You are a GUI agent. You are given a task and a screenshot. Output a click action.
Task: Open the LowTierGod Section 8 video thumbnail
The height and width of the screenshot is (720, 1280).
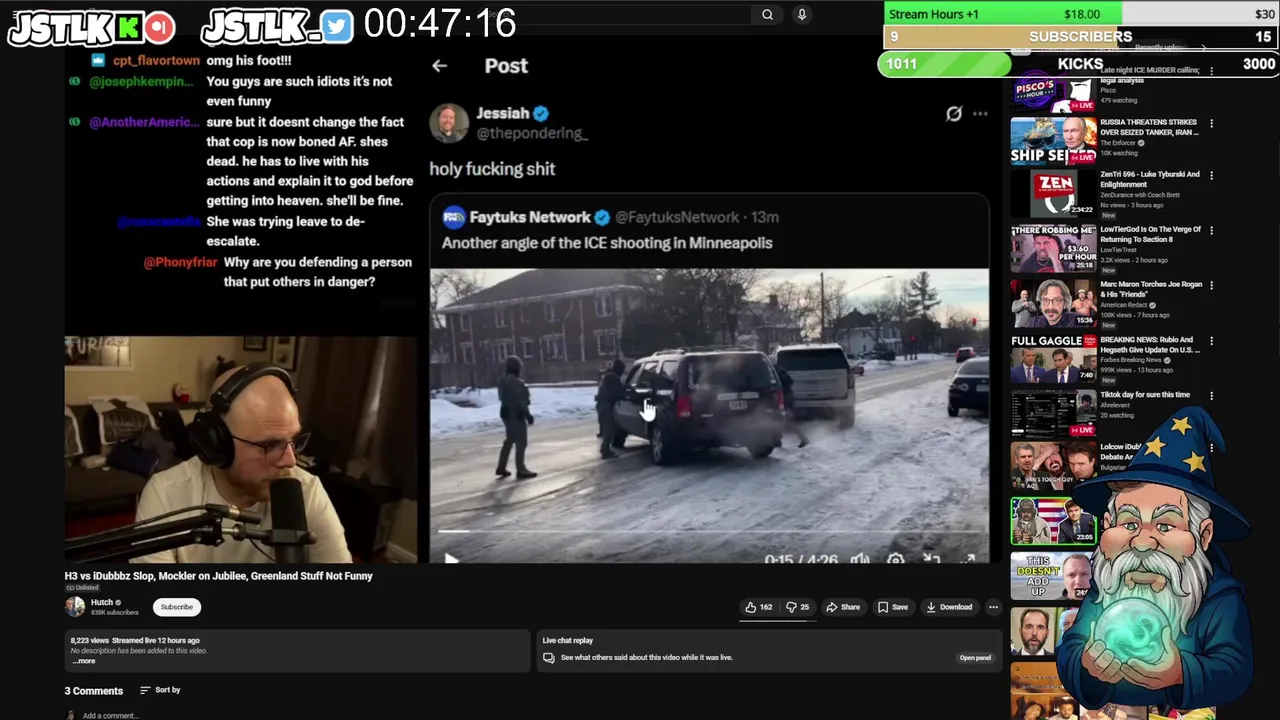[1052, 249]
